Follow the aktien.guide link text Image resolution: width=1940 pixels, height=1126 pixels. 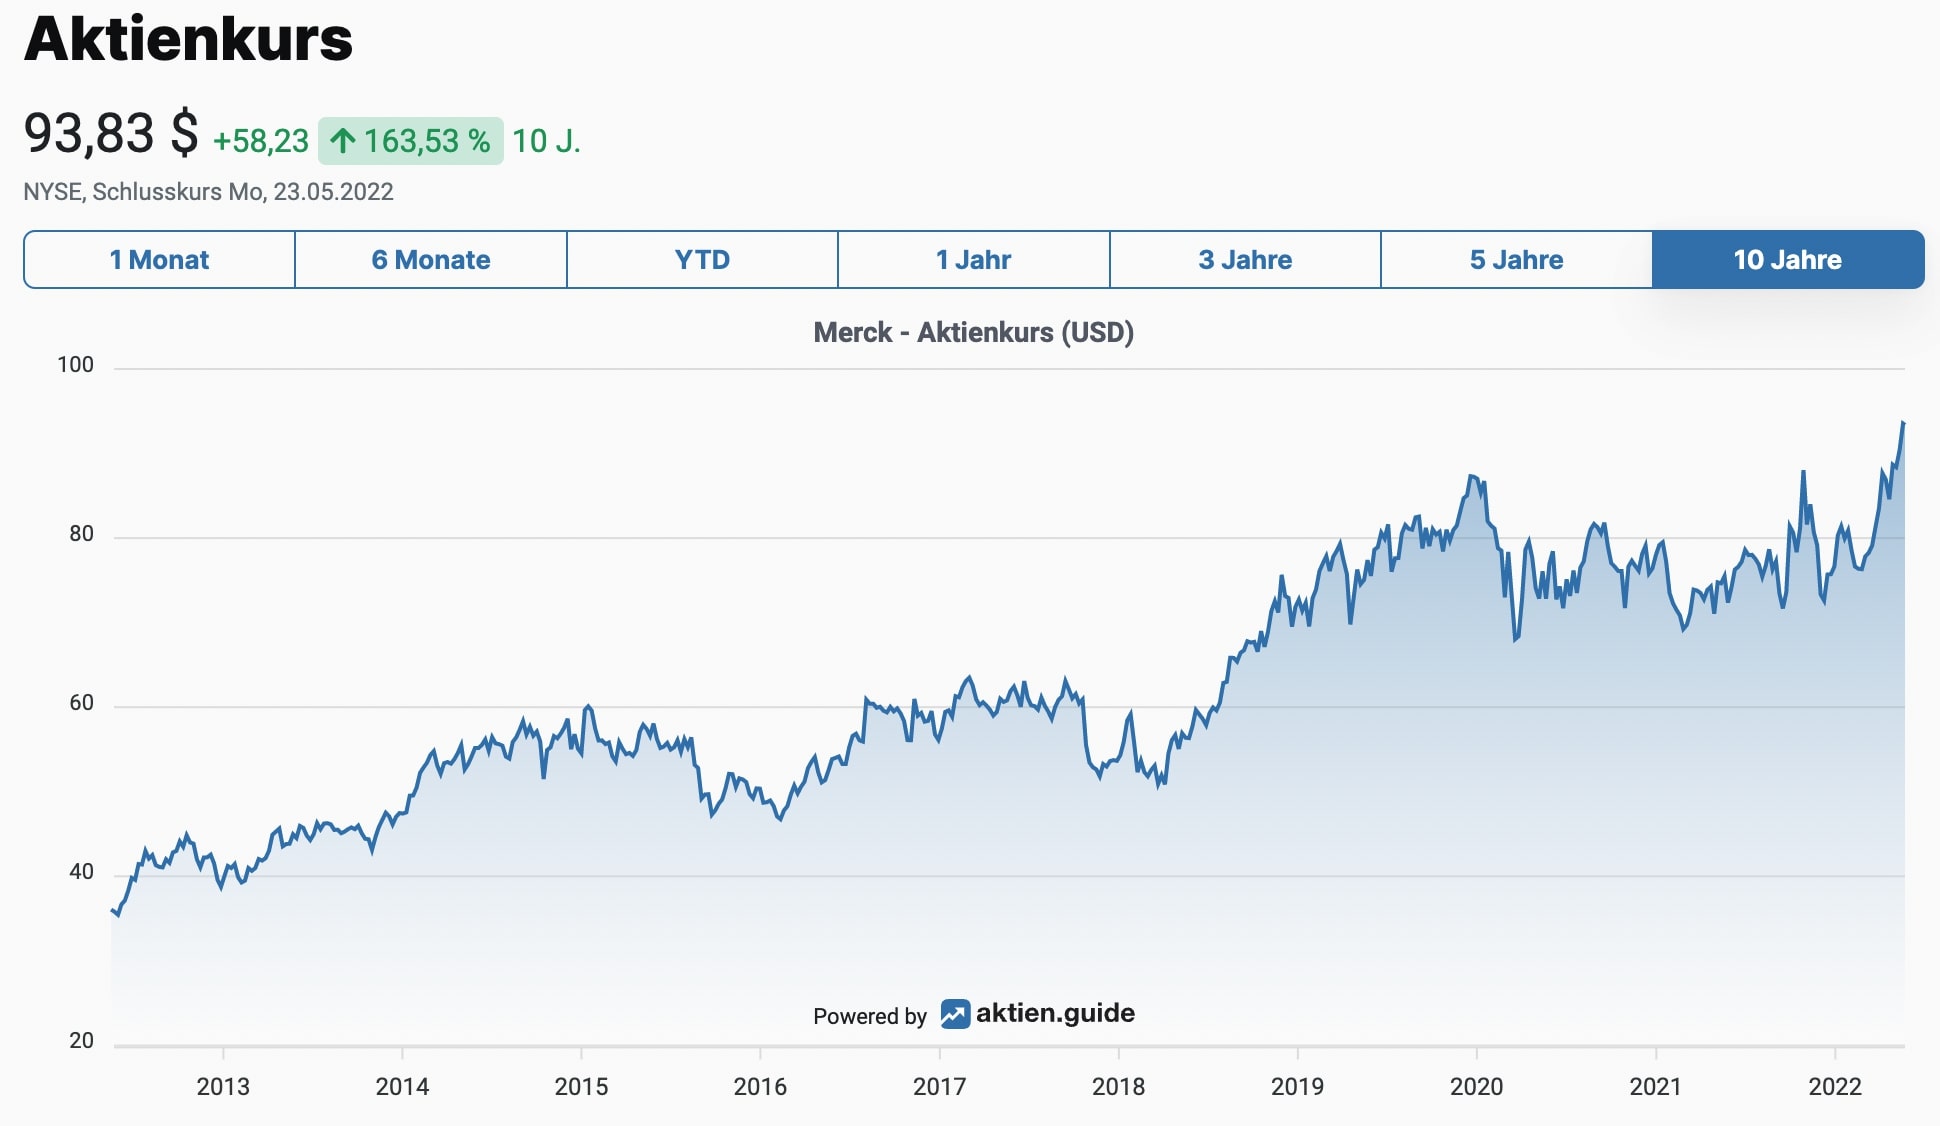click(1055, 1013)
